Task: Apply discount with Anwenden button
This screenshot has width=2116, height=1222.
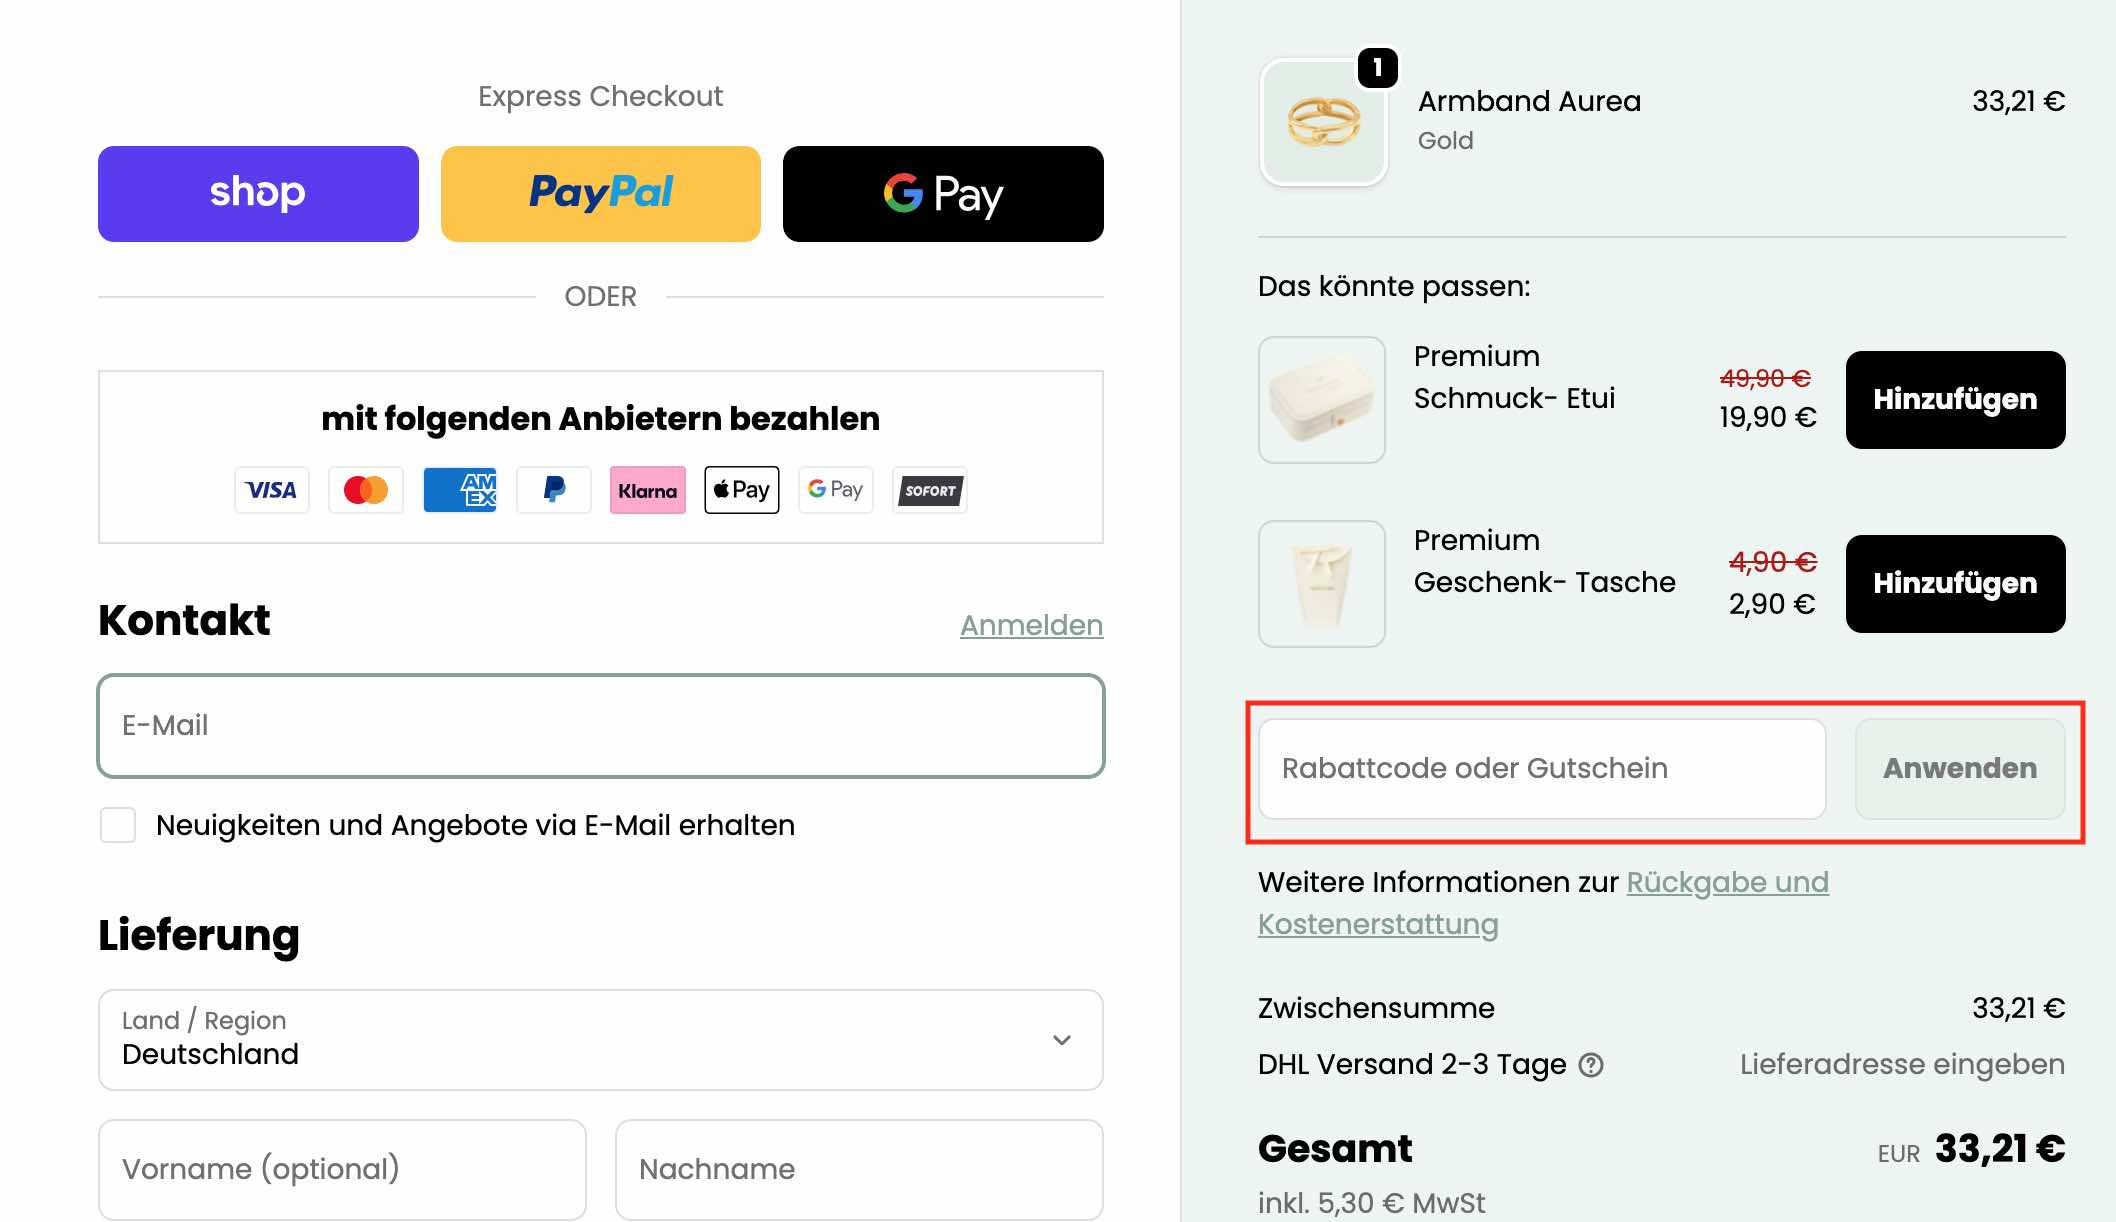Action: coord(1959,768)
